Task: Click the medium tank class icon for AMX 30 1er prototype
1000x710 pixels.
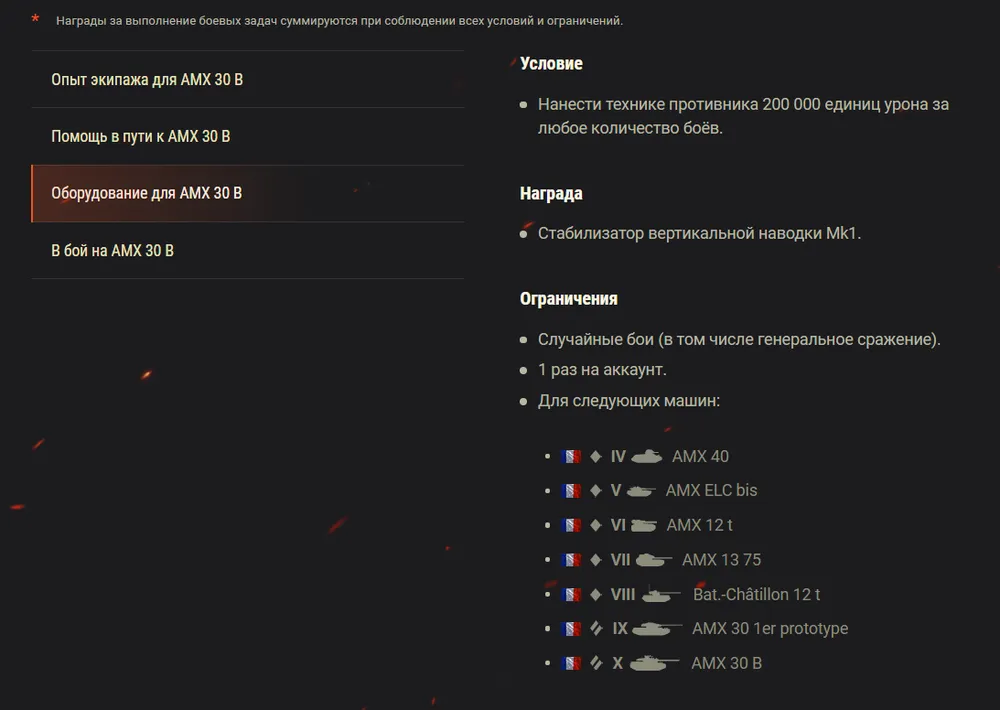Action: 596,629
